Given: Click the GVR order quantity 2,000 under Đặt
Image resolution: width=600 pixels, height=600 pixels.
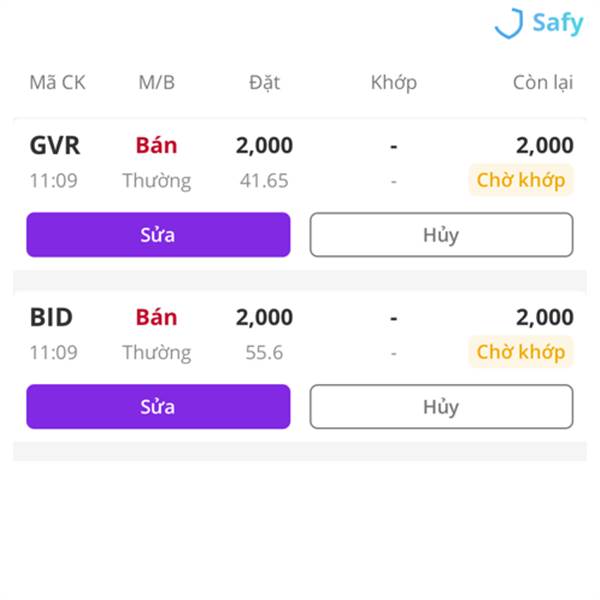Looking at the screenshot, I should pyautogui.click(x=264, y=145).
